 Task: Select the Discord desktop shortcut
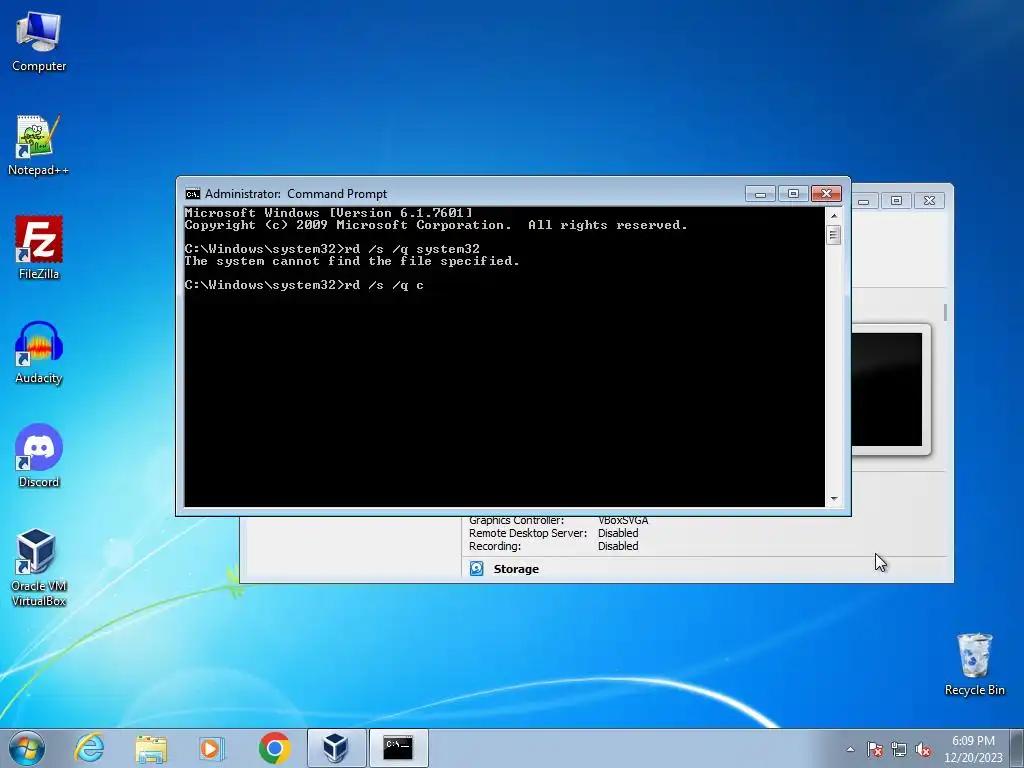(39, 456)
